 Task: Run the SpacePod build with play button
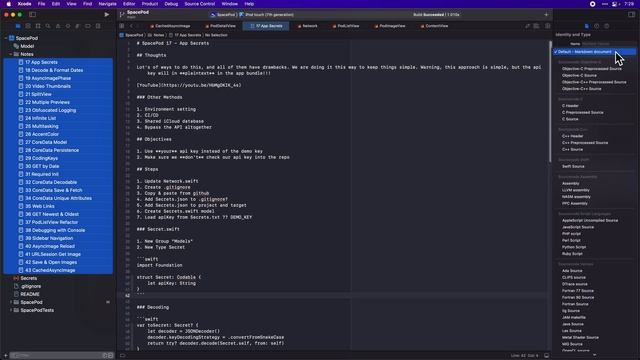point(107,14)
